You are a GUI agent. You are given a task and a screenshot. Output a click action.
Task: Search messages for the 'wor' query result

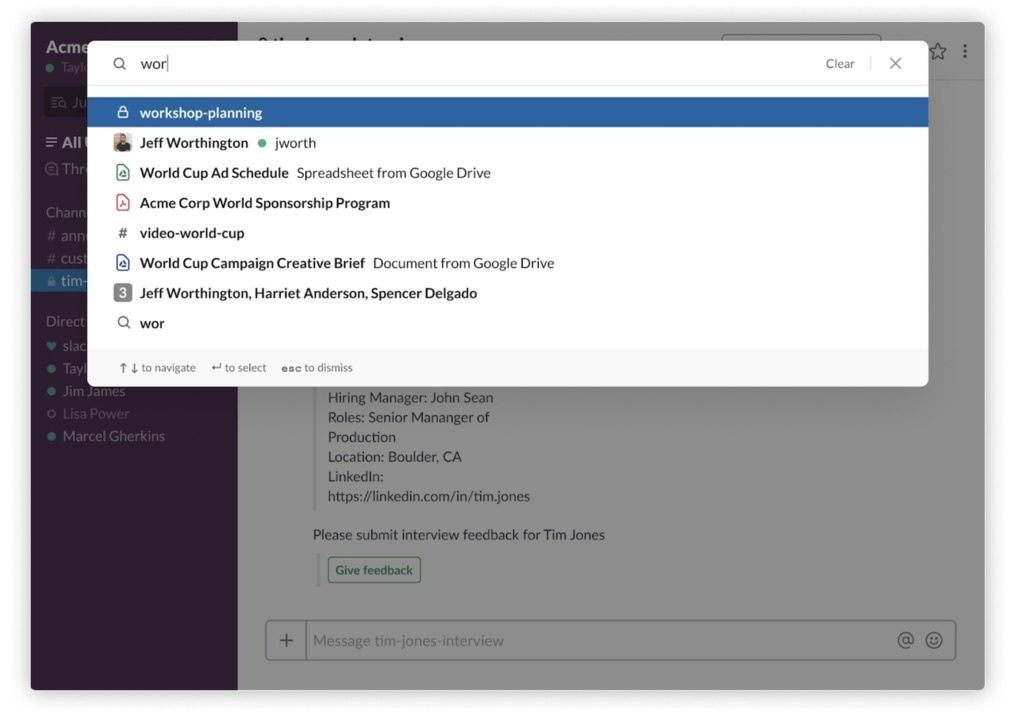507,323
